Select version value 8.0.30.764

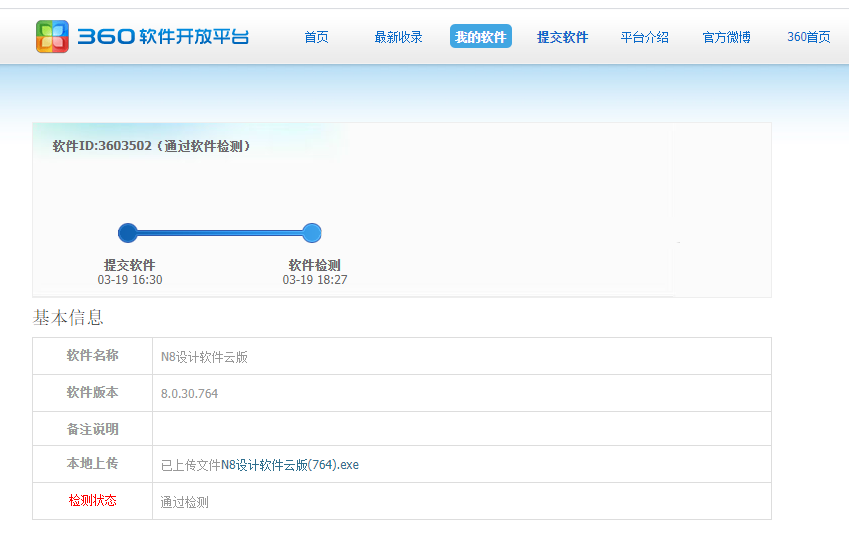click(190, 394)
